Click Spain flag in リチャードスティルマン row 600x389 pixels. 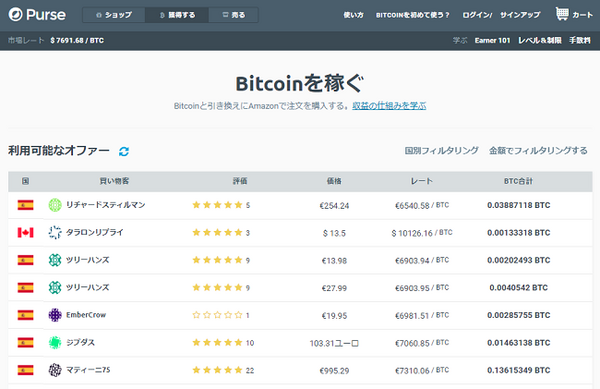25,205
